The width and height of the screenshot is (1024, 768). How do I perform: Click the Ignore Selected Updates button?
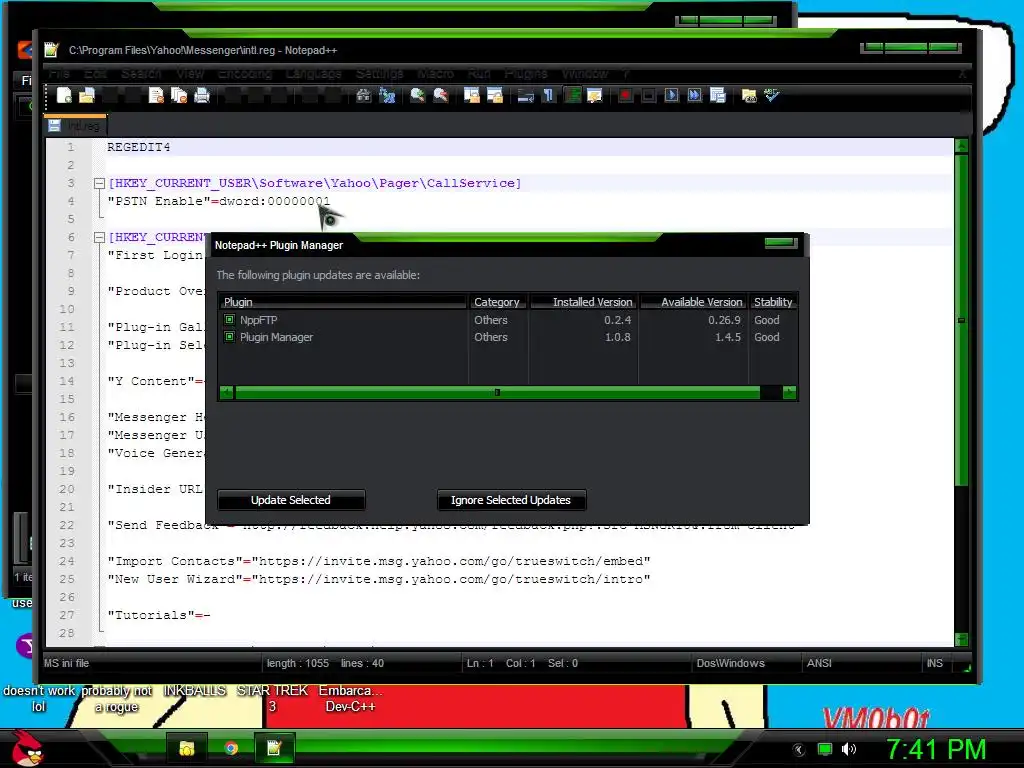[511, 500]
